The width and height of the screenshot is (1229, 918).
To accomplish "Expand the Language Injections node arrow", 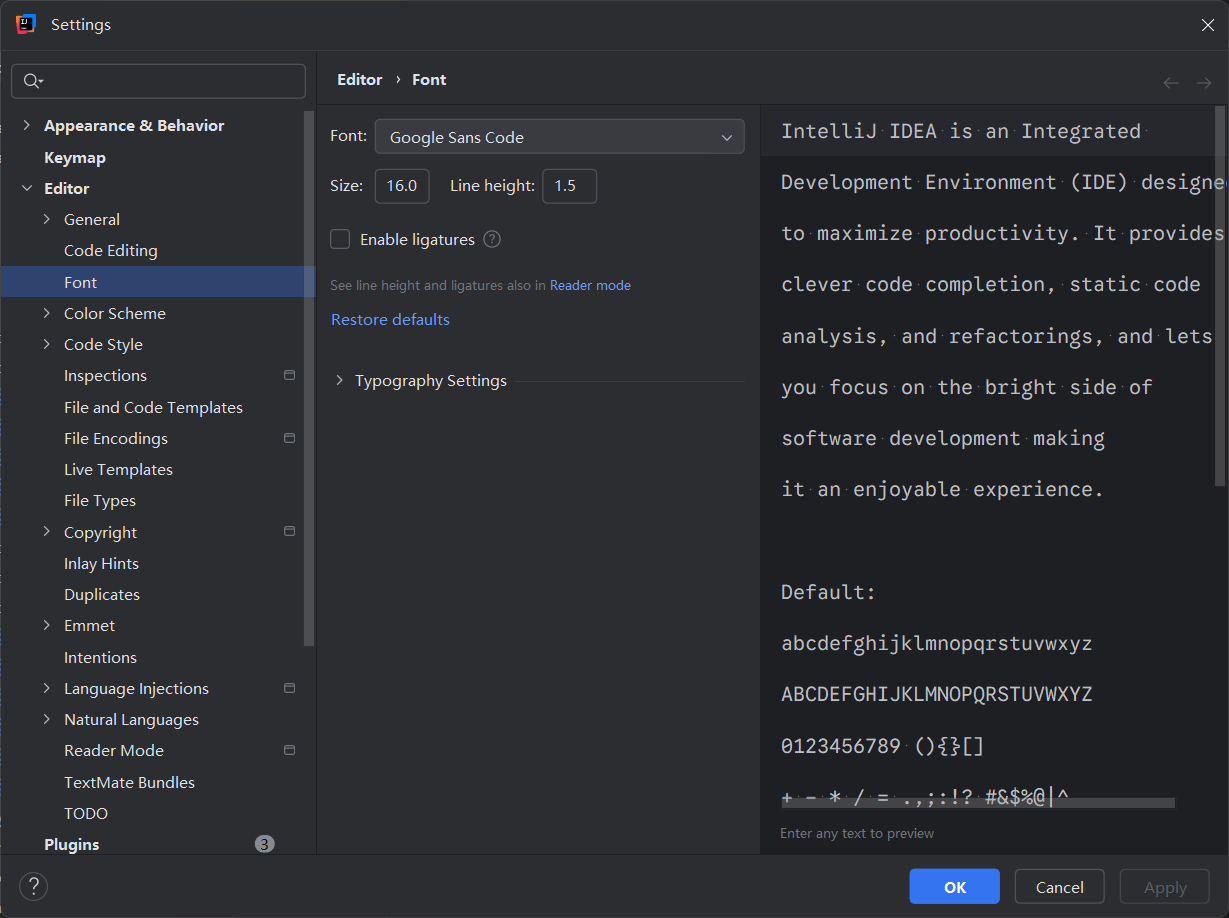I will tap(46, 688).
